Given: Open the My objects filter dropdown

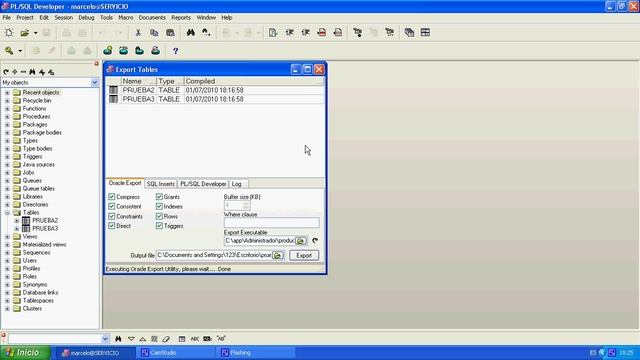Looking at the screenshot, I should [95, 82].
